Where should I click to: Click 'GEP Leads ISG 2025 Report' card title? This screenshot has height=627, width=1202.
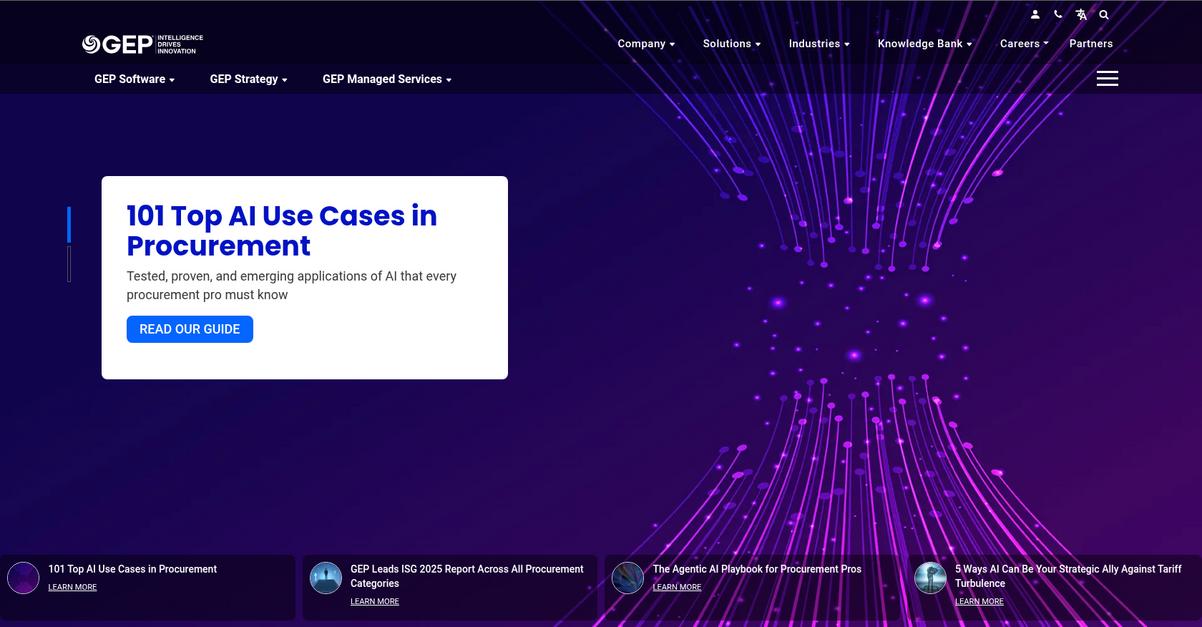[467, 576]
